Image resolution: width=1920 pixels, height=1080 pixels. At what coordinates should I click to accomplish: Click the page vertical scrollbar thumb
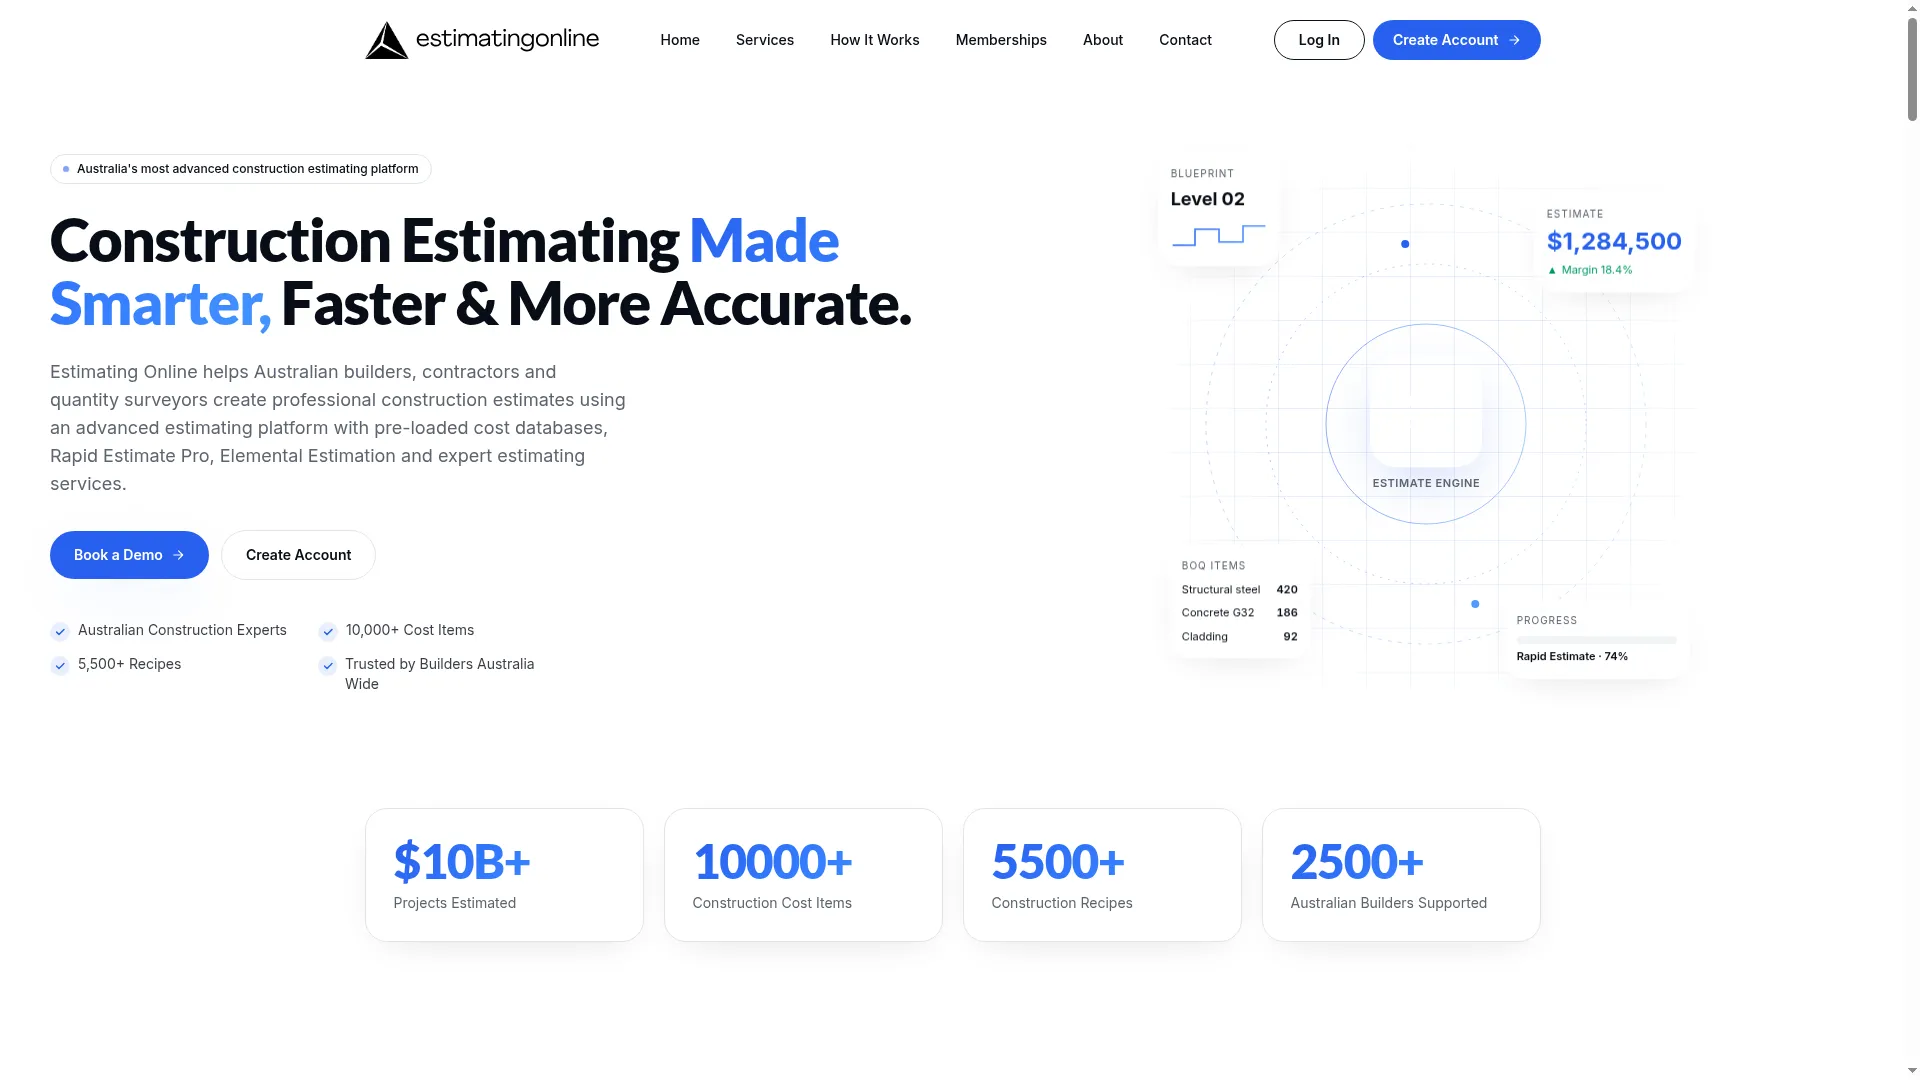click(1912, 70)
